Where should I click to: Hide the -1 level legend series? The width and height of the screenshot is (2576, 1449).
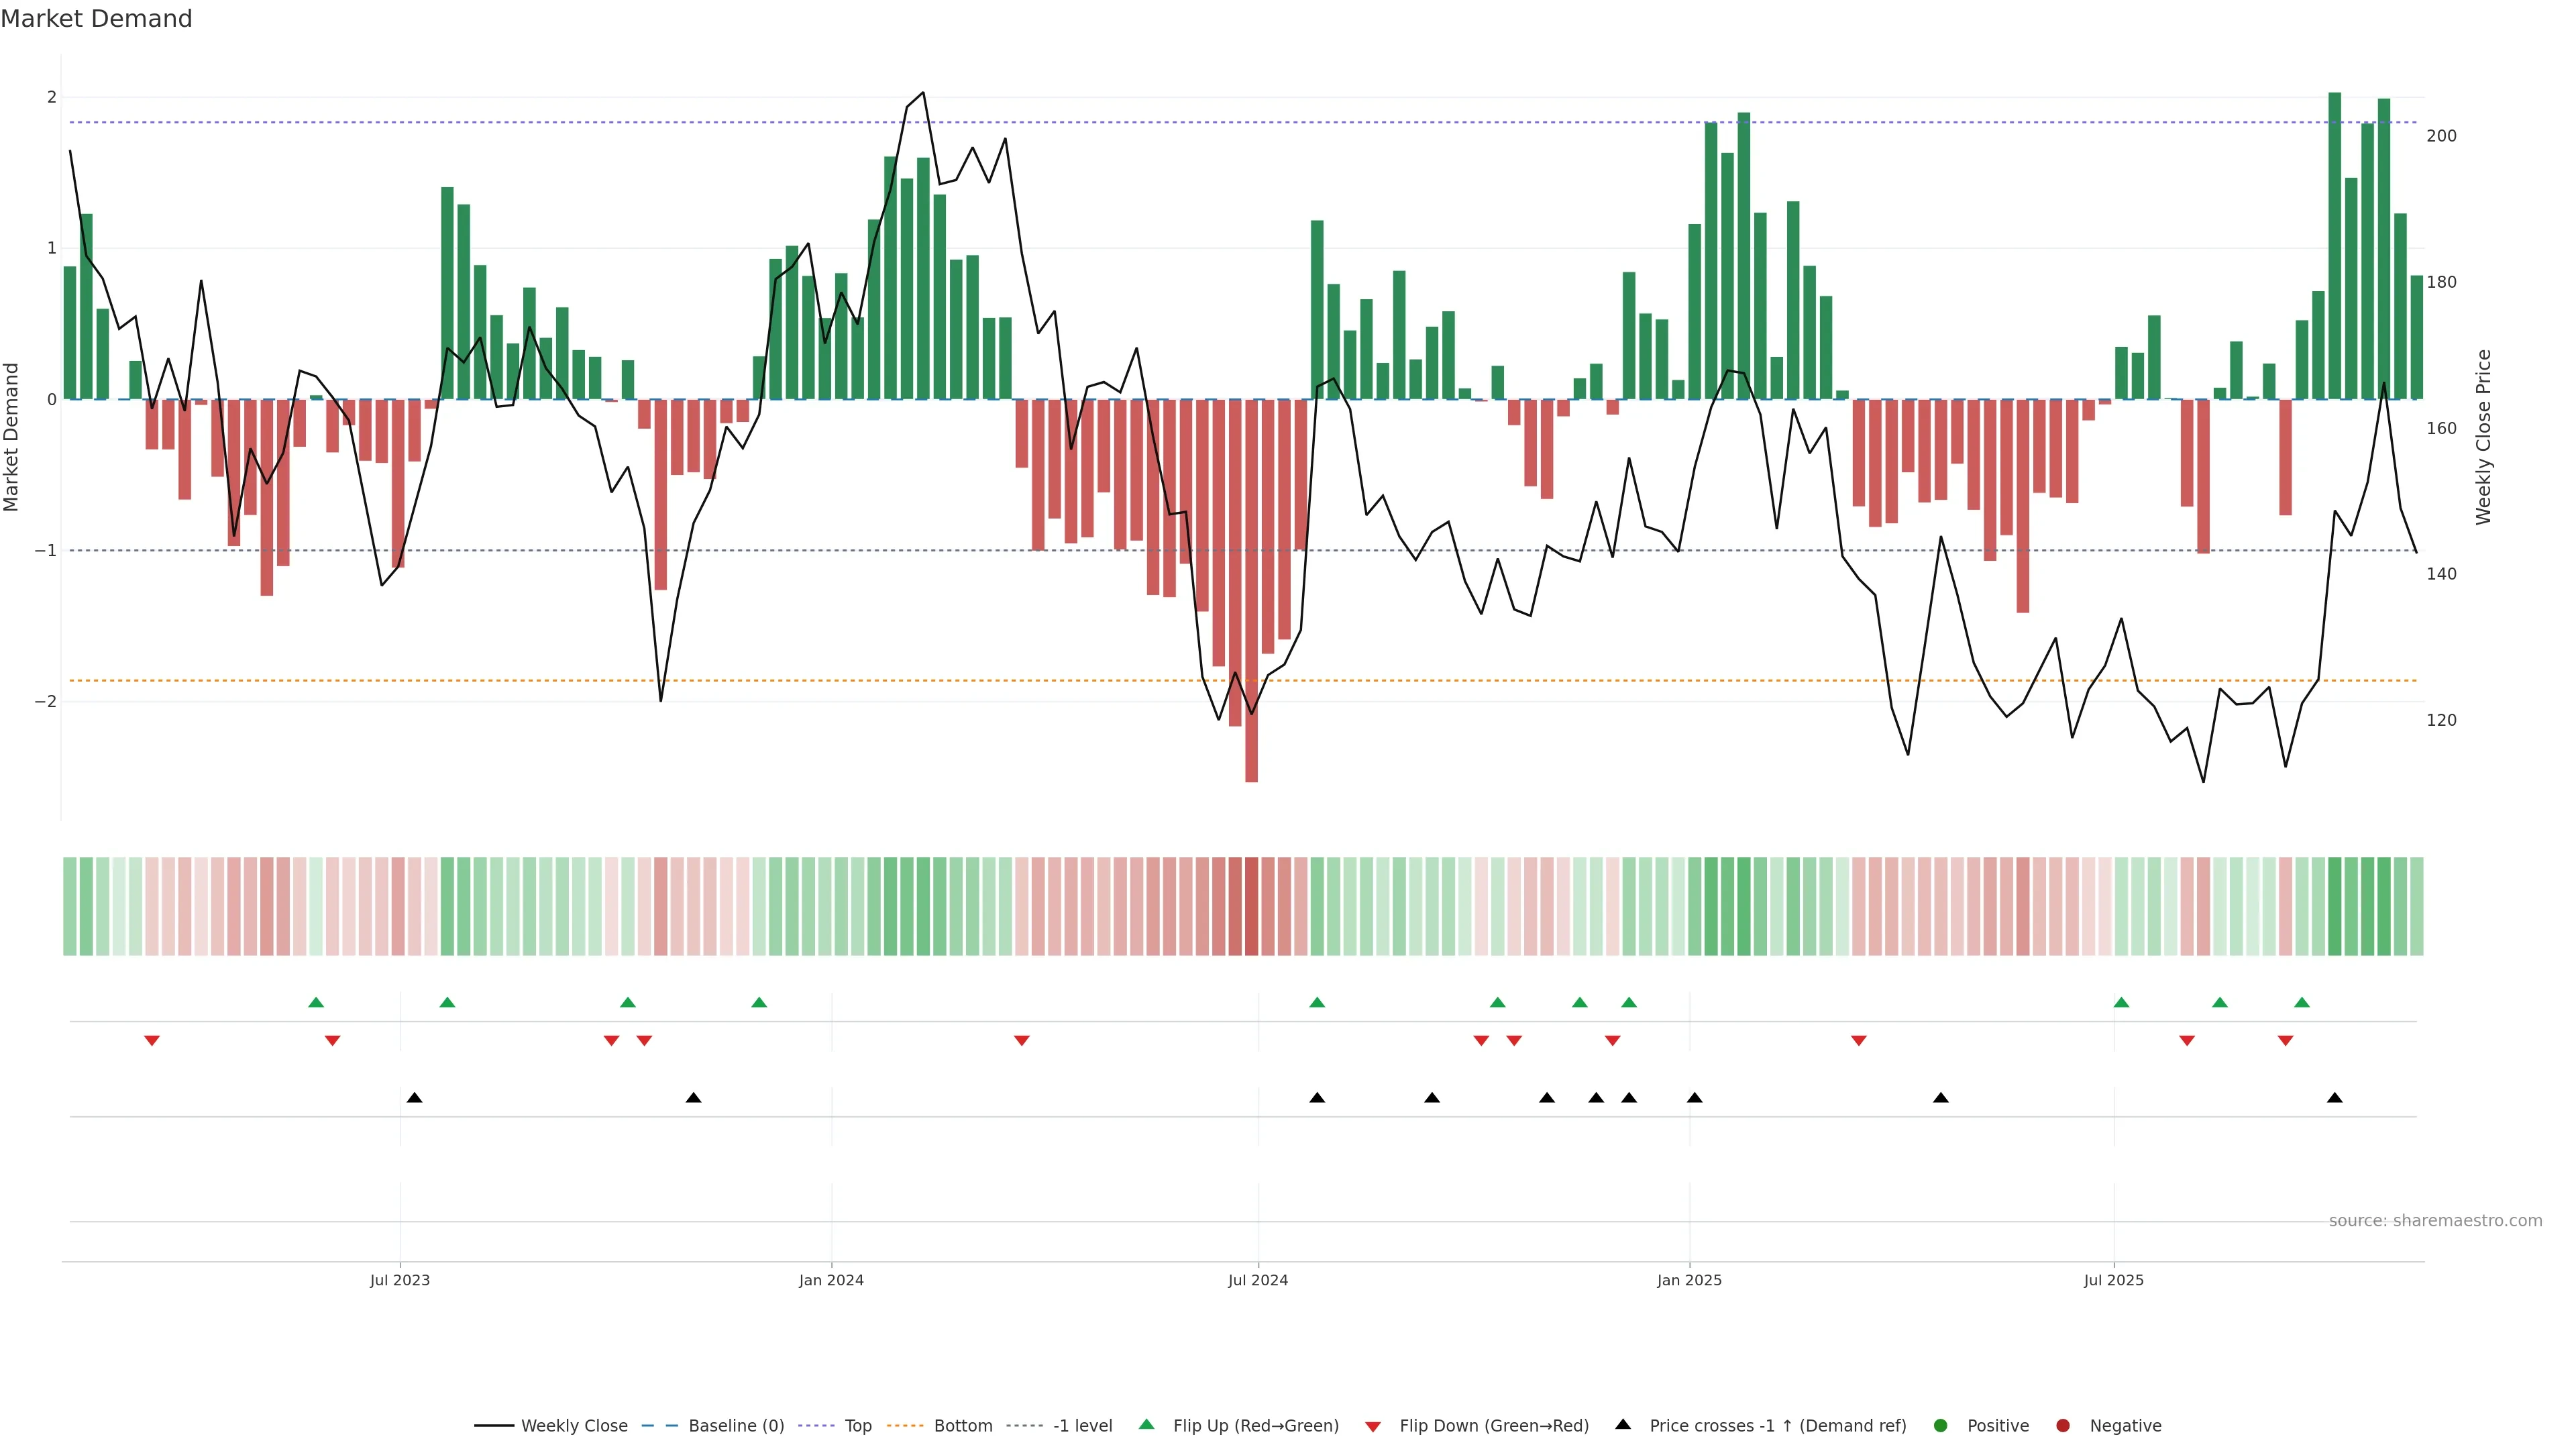(x=1082, y=1426)
